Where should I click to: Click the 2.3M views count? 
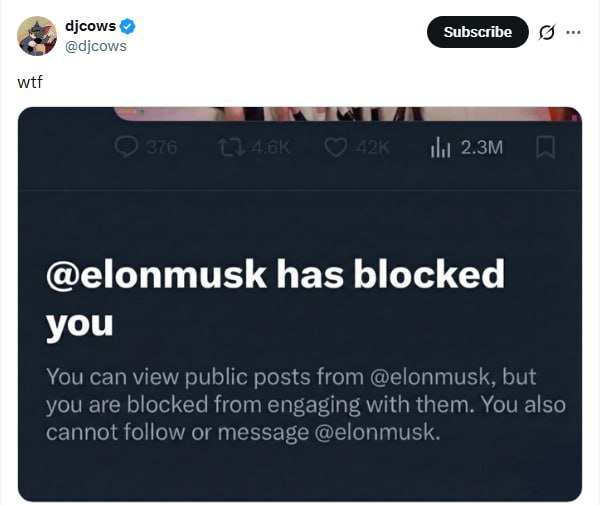coord(481,148)
